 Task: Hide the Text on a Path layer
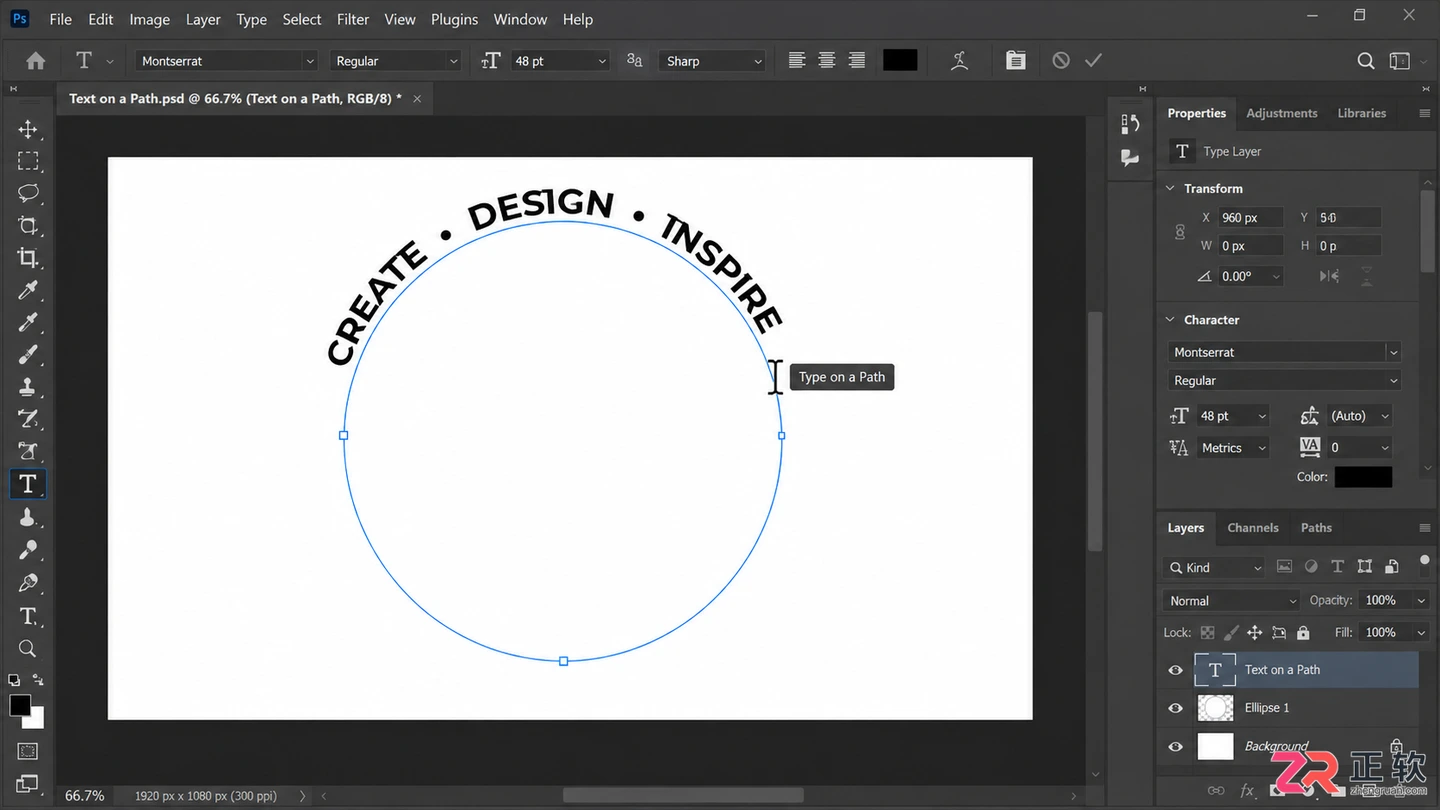click(x=1176, y=670)
